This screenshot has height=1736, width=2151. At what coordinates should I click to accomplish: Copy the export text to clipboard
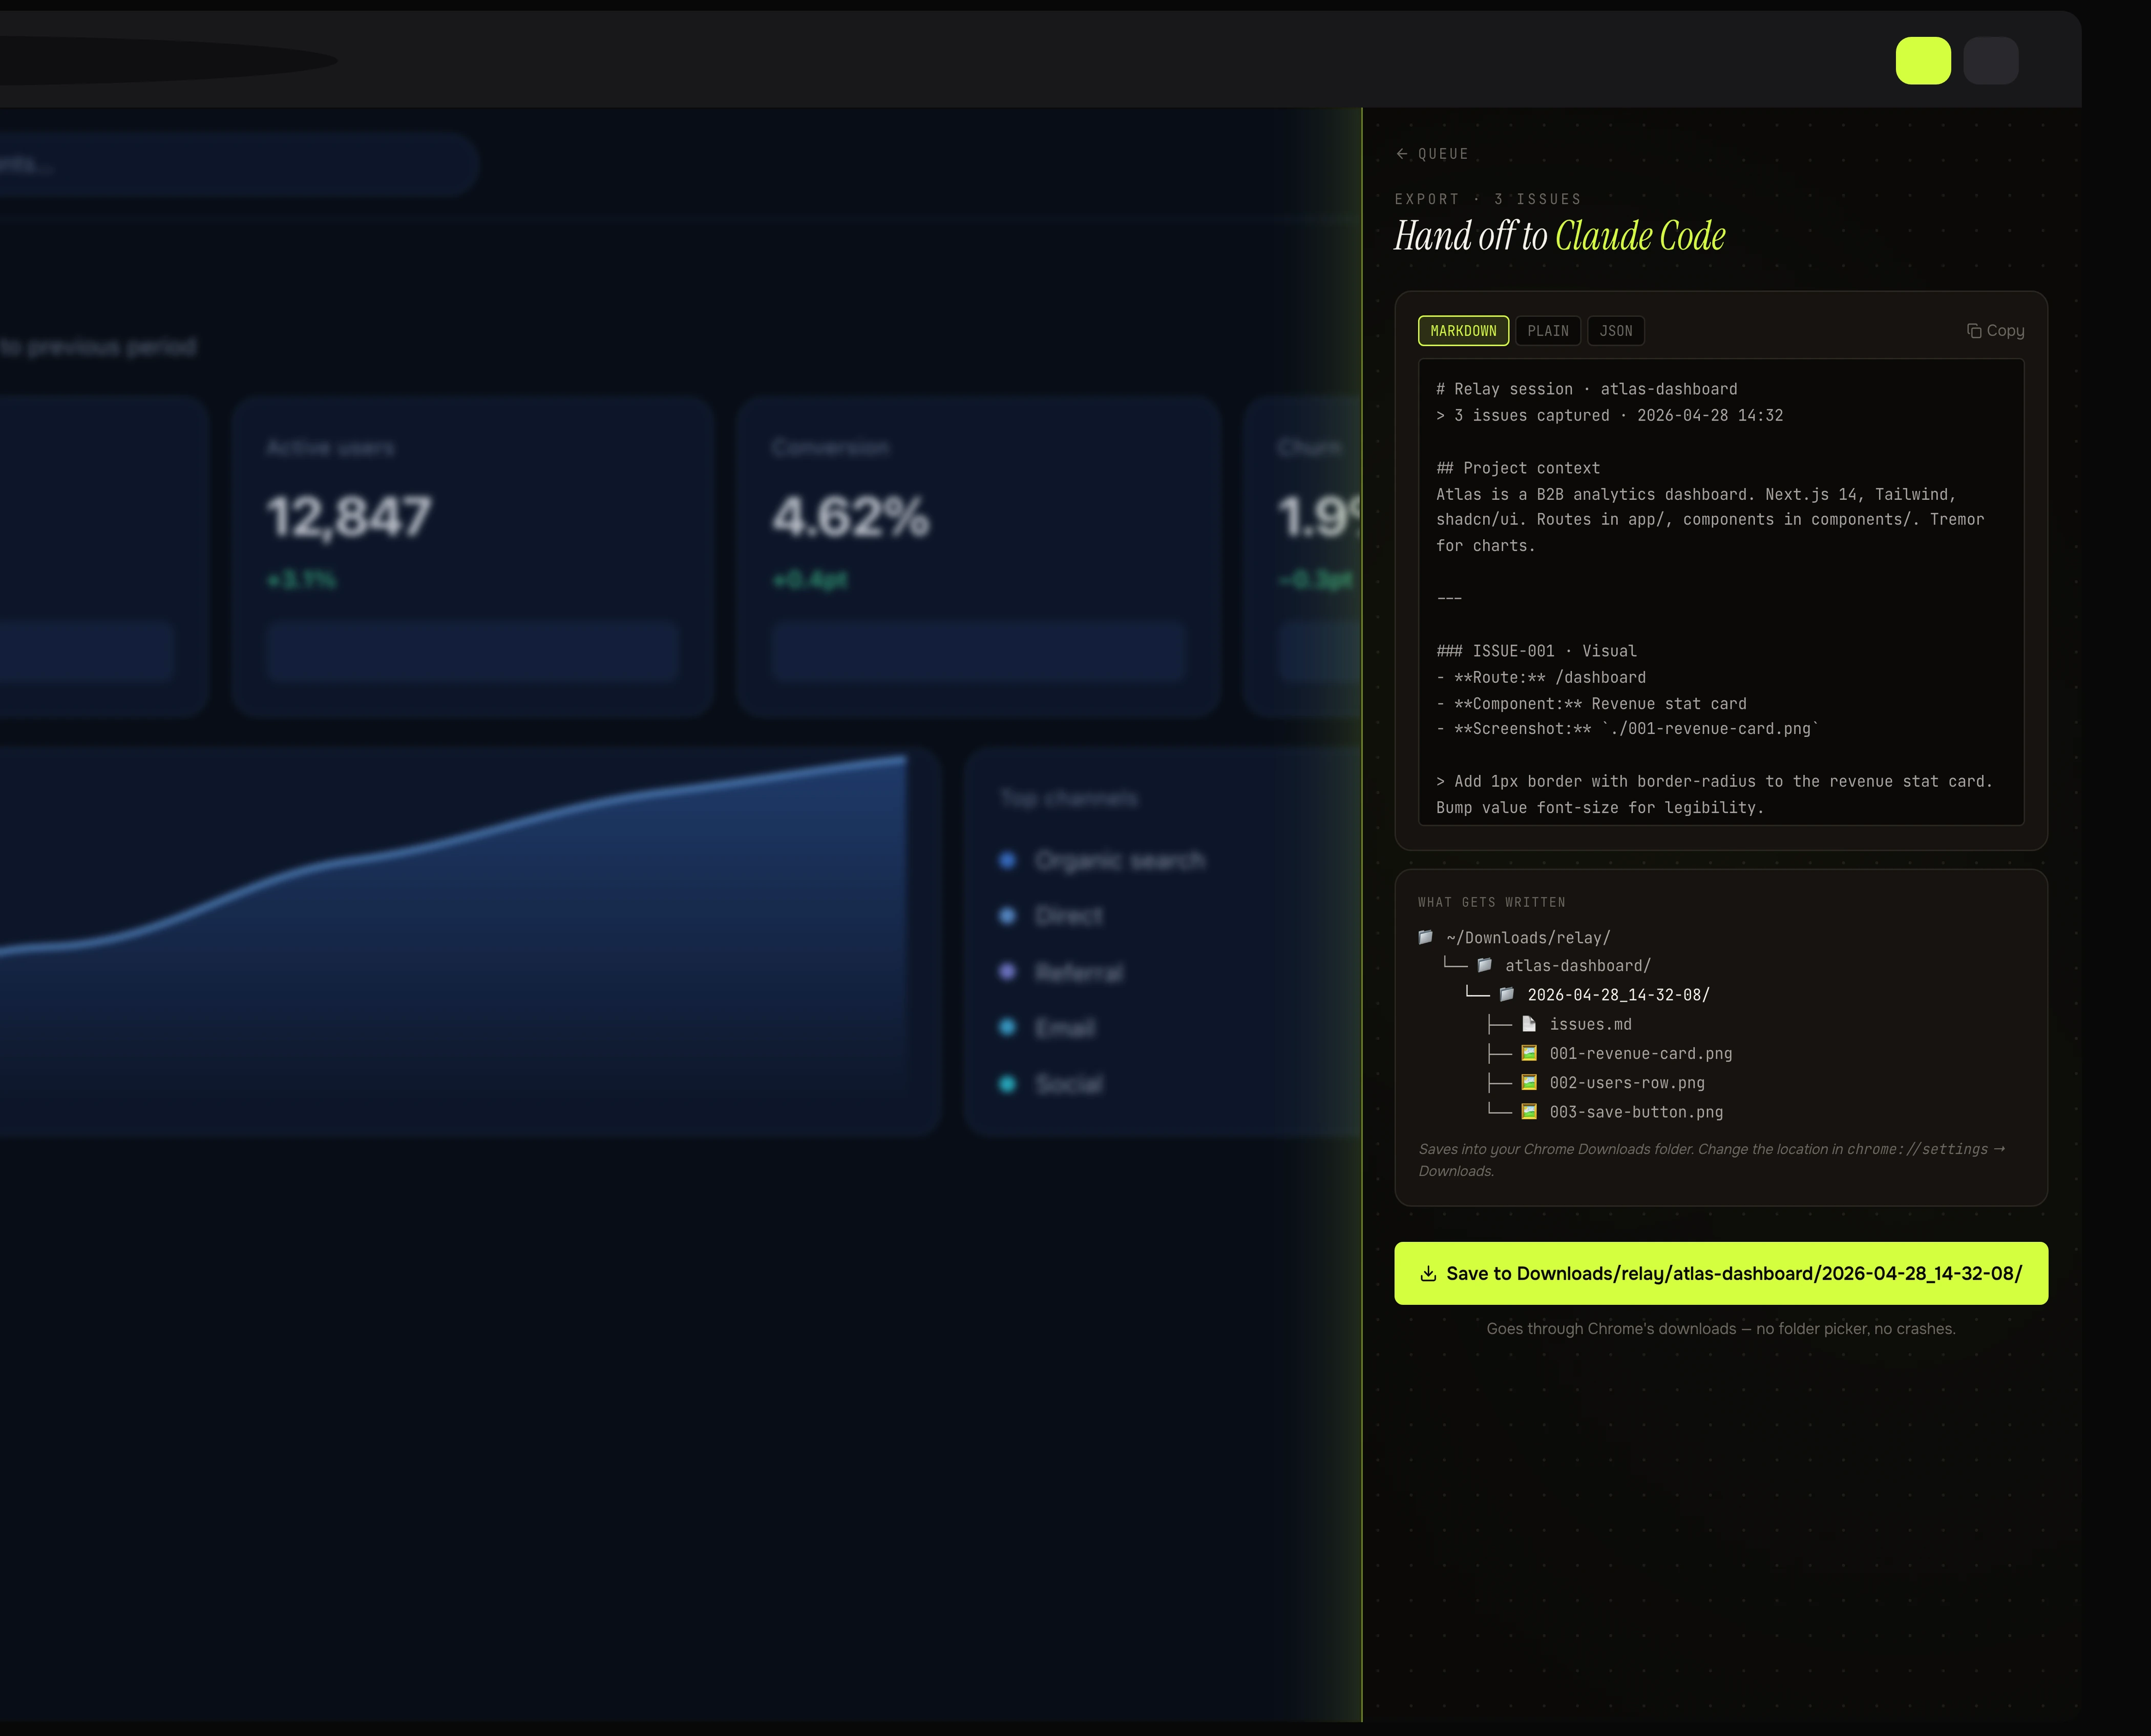click(x=1995, y=331)
